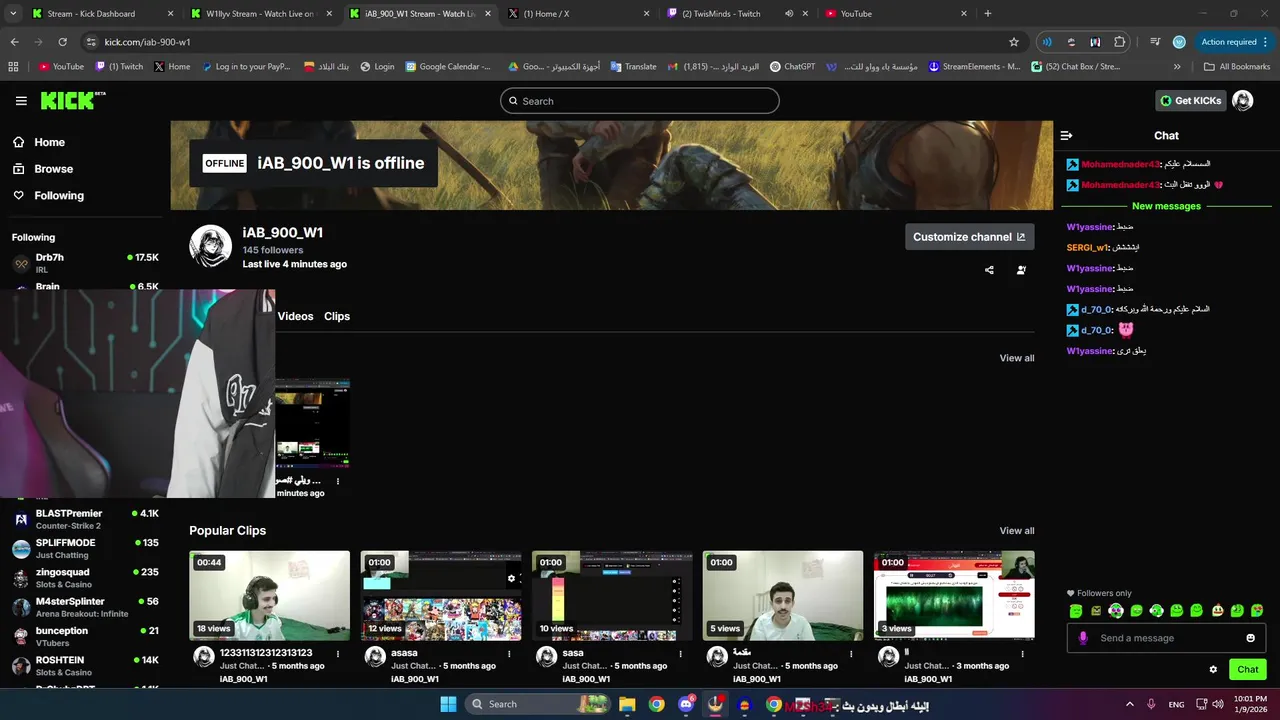Bookmark this page with star icon

pos(1014,42)
